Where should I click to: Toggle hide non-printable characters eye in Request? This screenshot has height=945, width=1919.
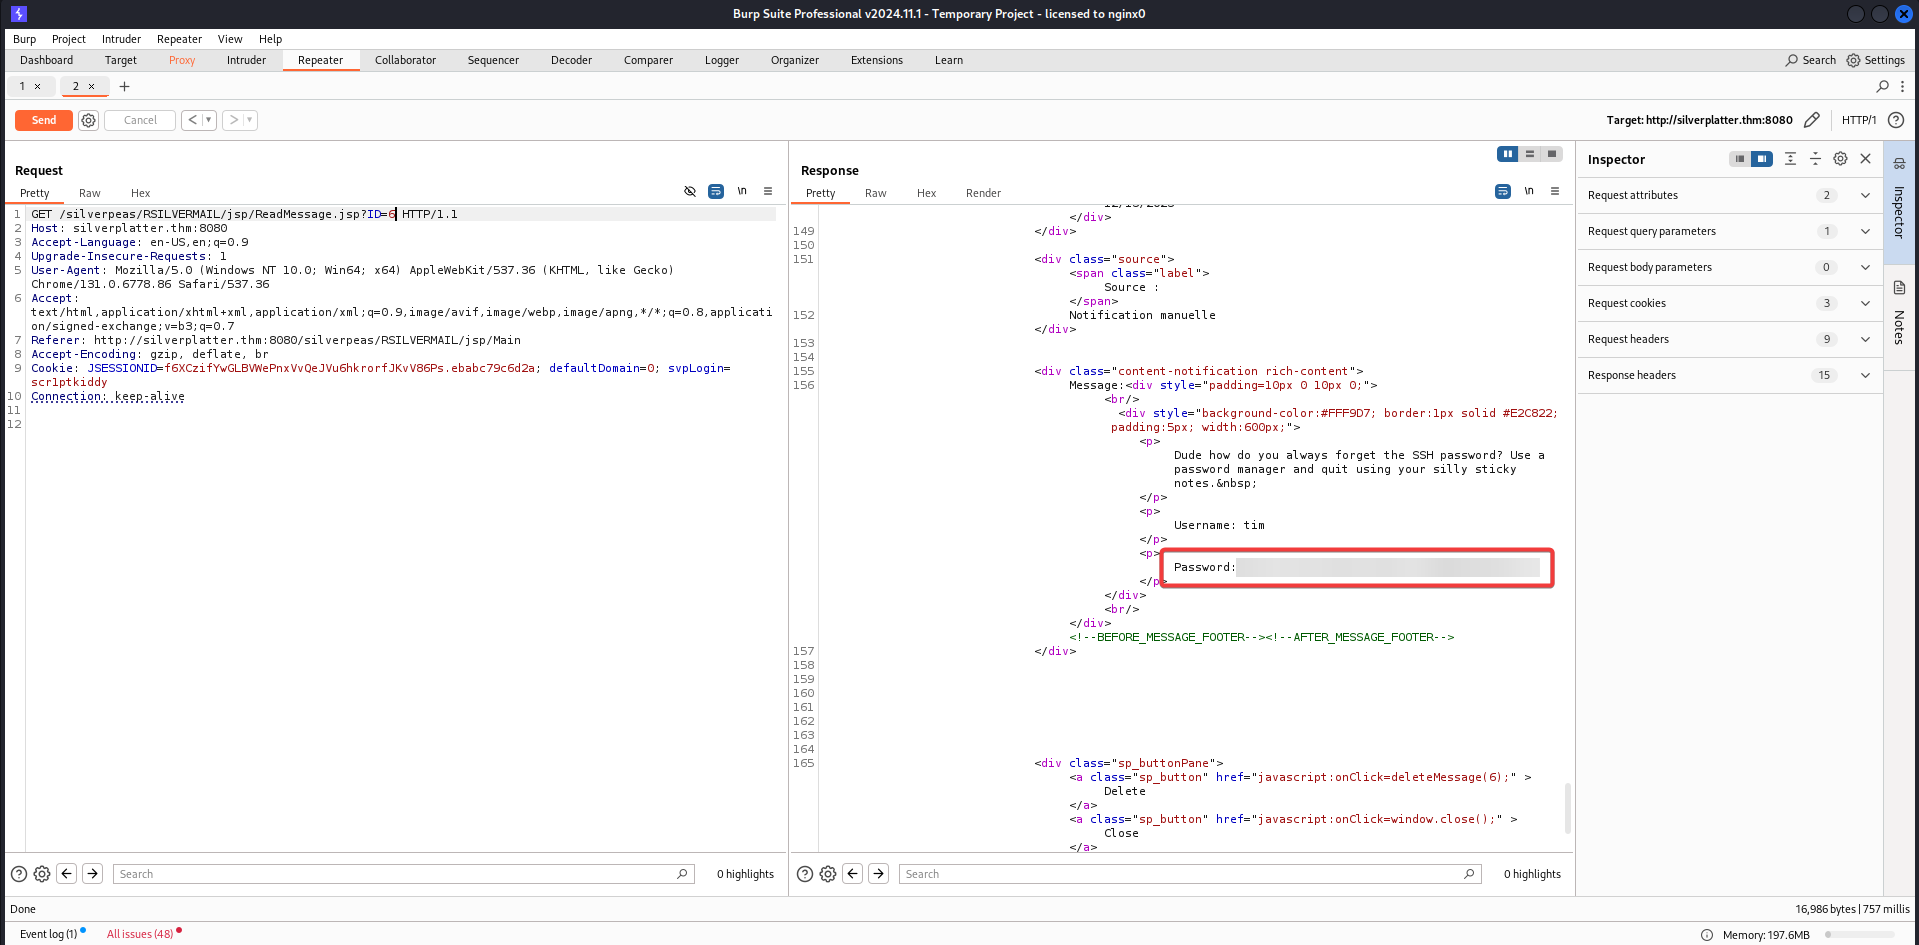(690, 191)
